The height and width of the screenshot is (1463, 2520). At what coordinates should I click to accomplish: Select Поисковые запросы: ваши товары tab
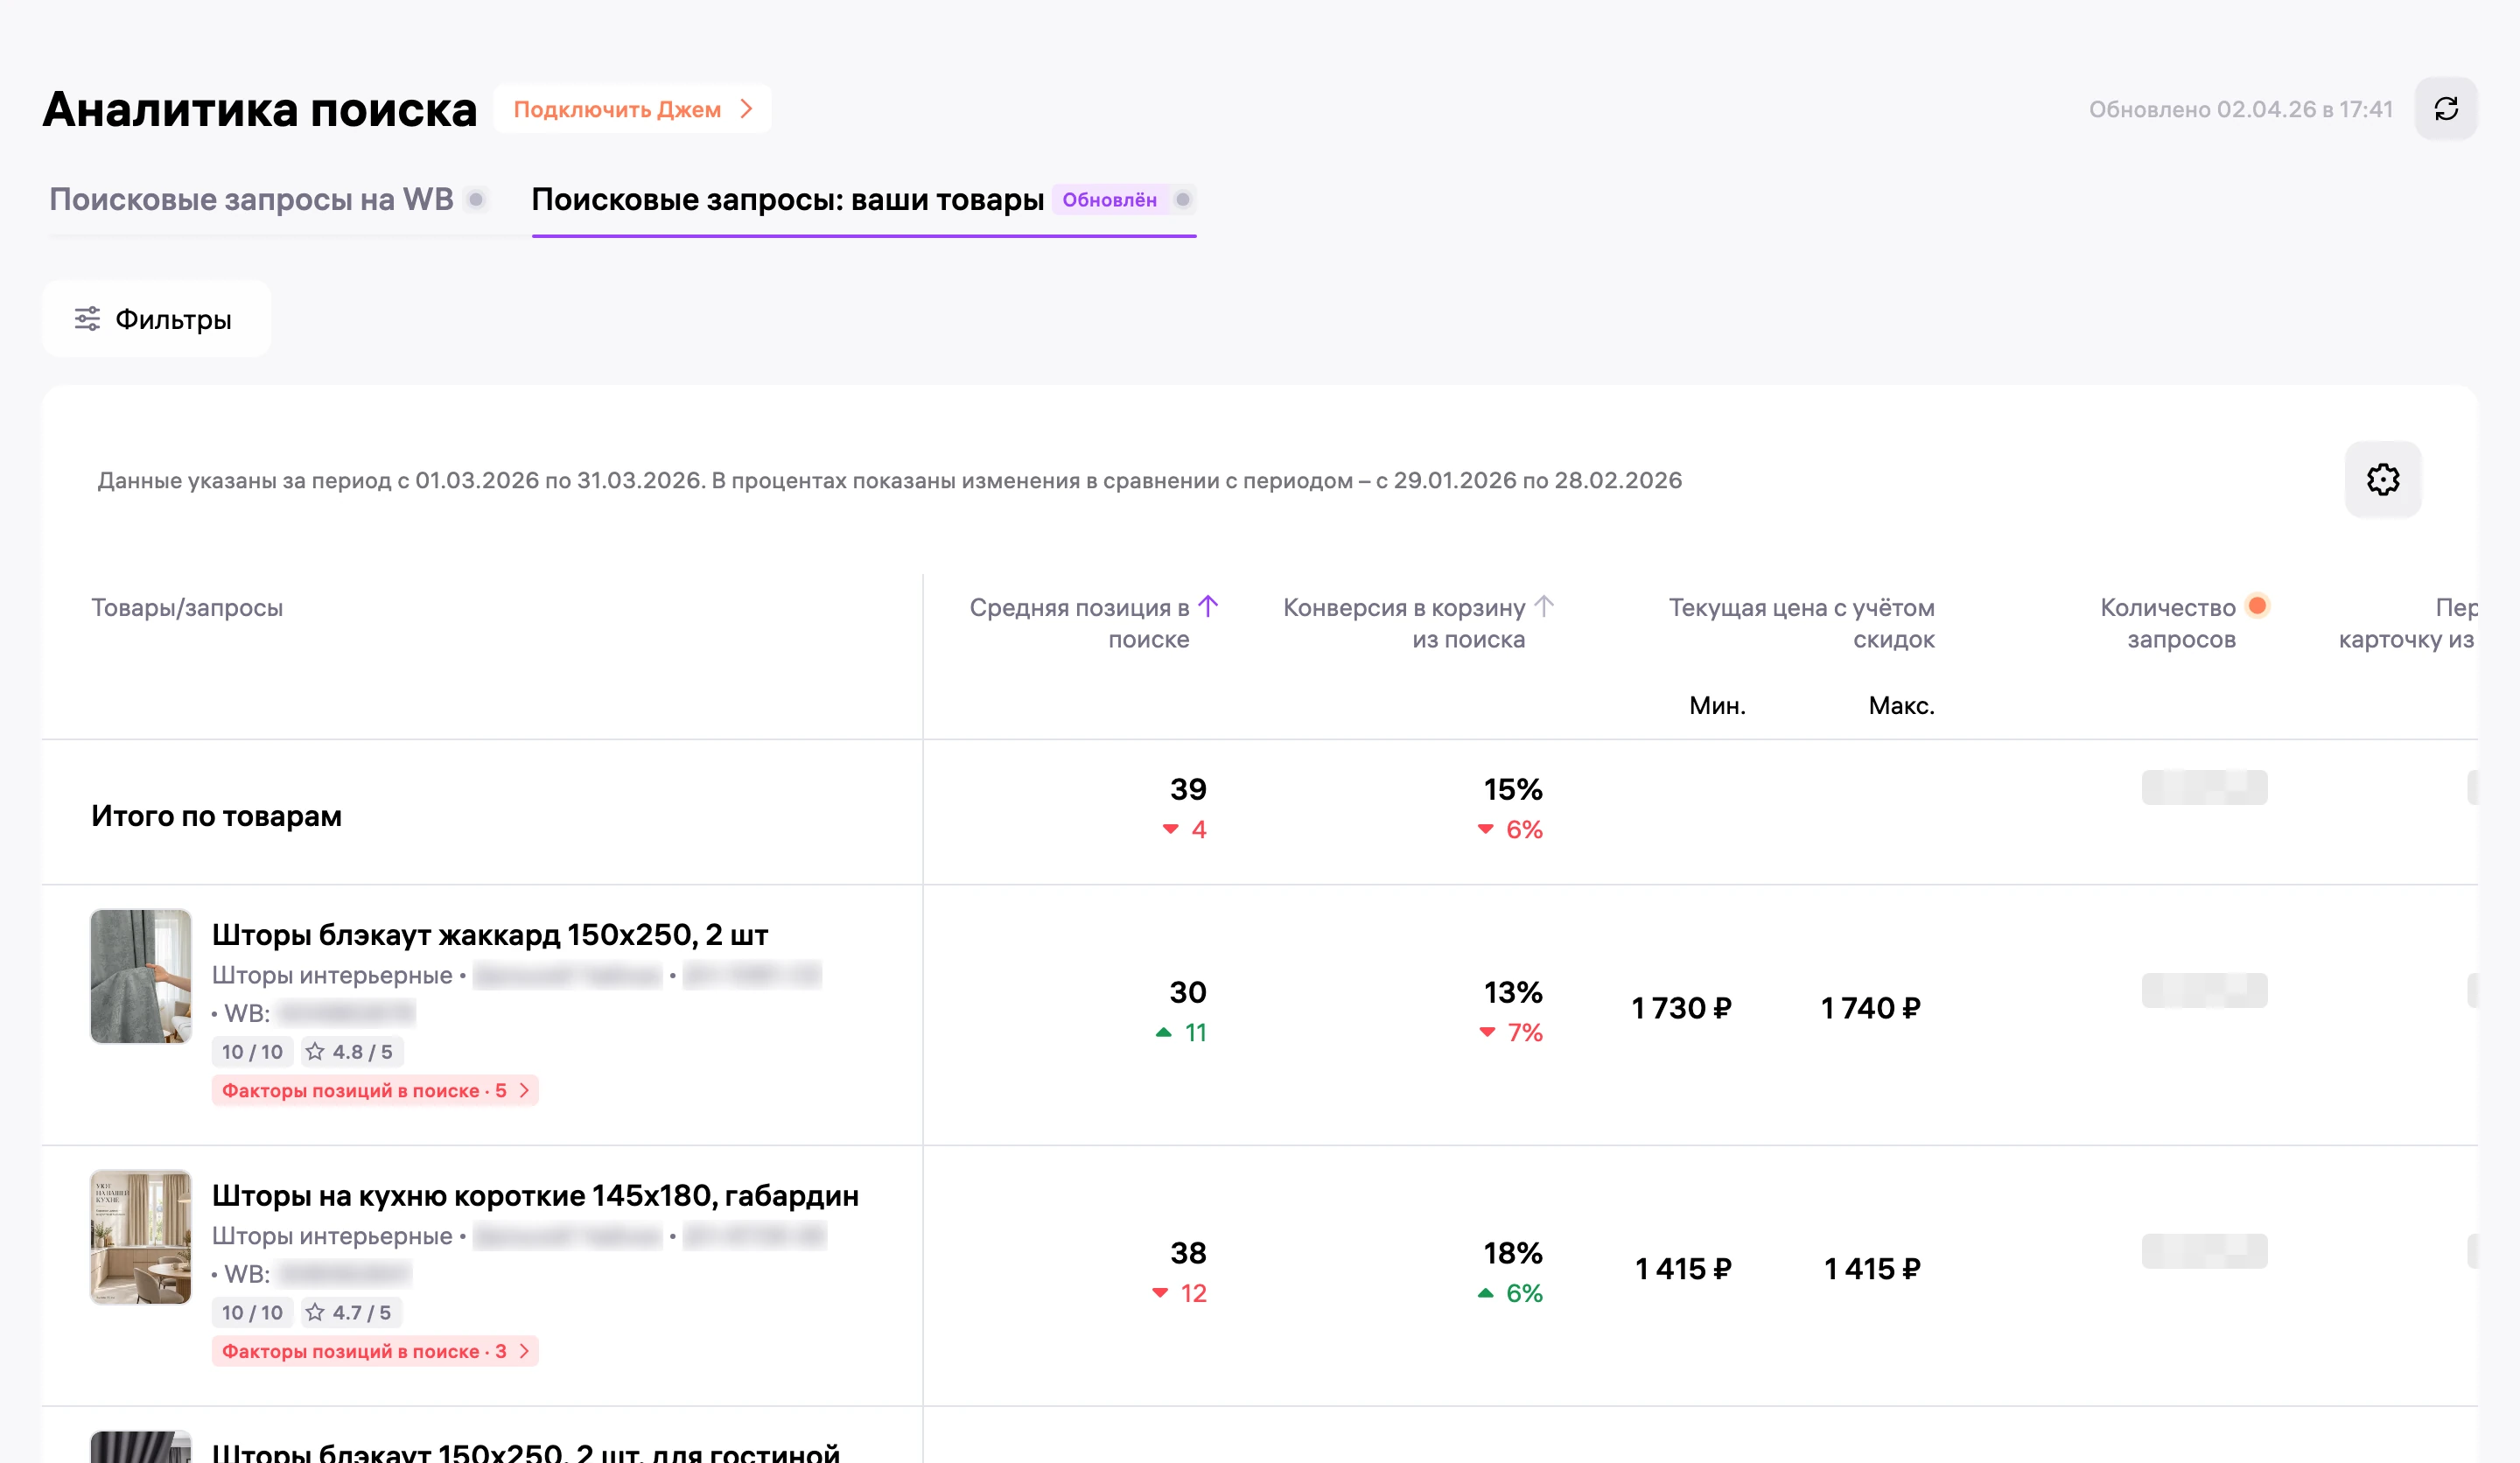click(x=787, y=199)
